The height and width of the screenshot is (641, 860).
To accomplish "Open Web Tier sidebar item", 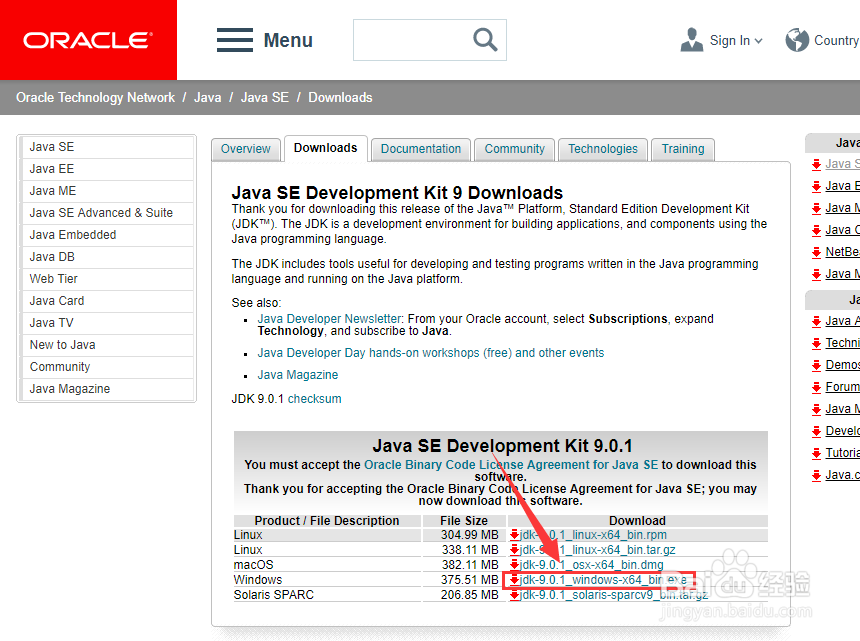I will click(107, 279).
